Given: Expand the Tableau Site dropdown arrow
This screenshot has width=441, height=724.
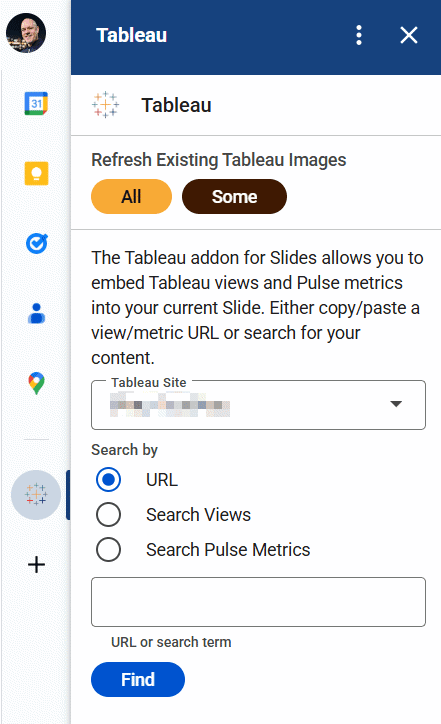Looking at the screenshot, I should pos(396,404).
